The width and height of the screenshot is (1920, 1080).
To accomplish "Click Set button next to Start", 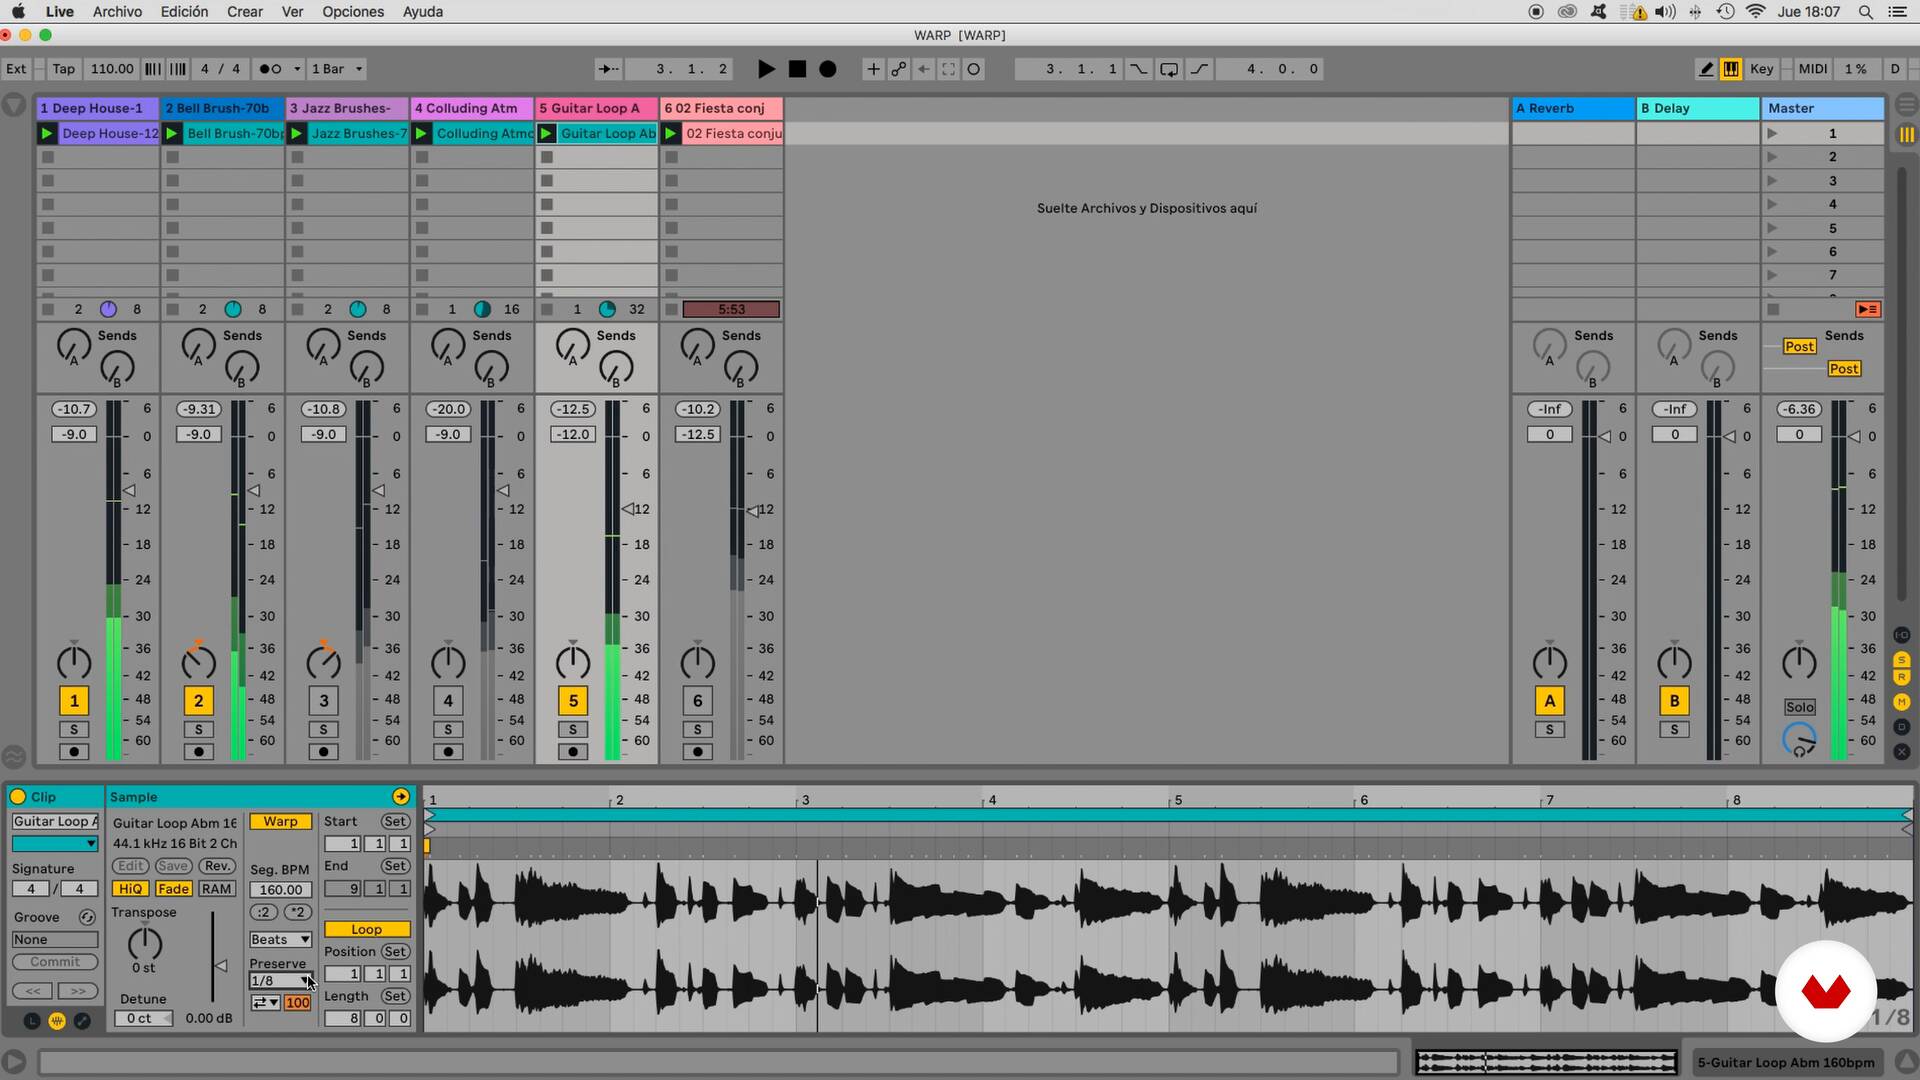I will pyautogui.click(x=395, y=821).
